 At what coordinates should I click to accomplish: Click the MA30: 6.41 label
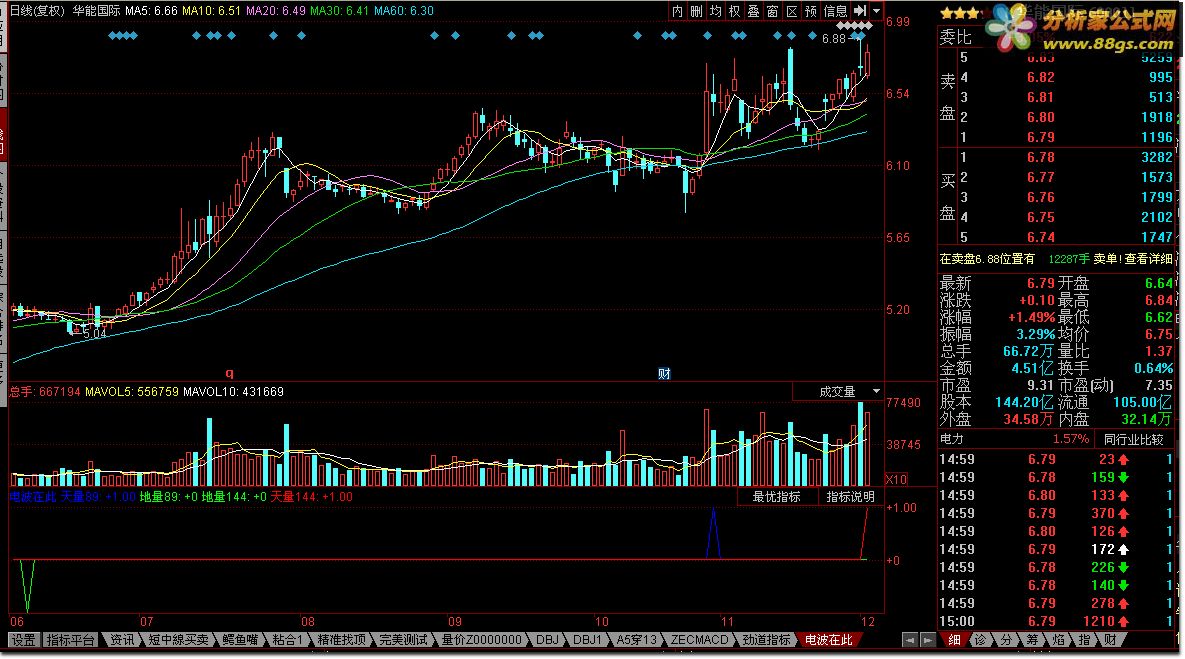[340, 11]
